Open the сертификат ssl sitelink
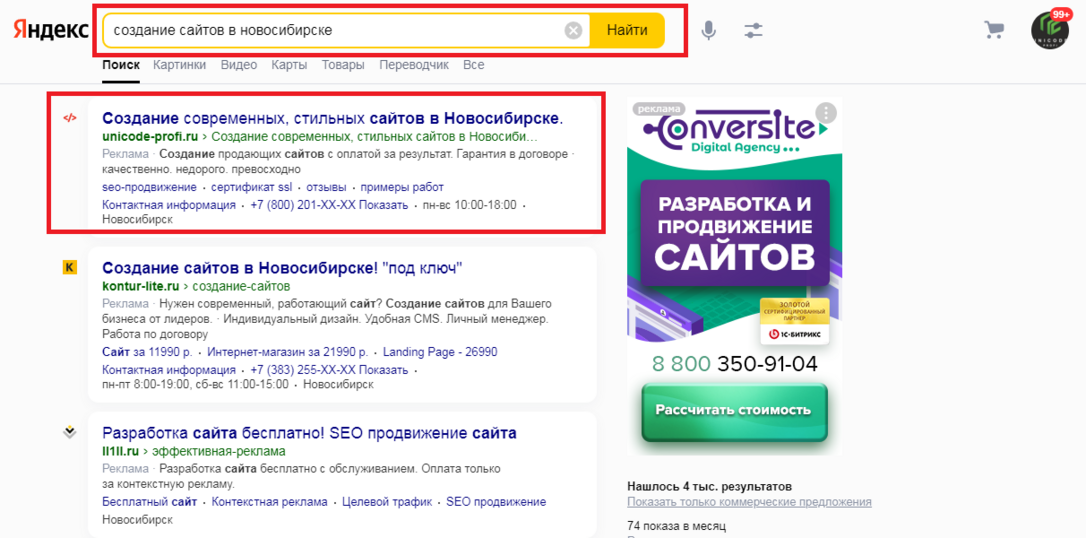 click(252, 188)
